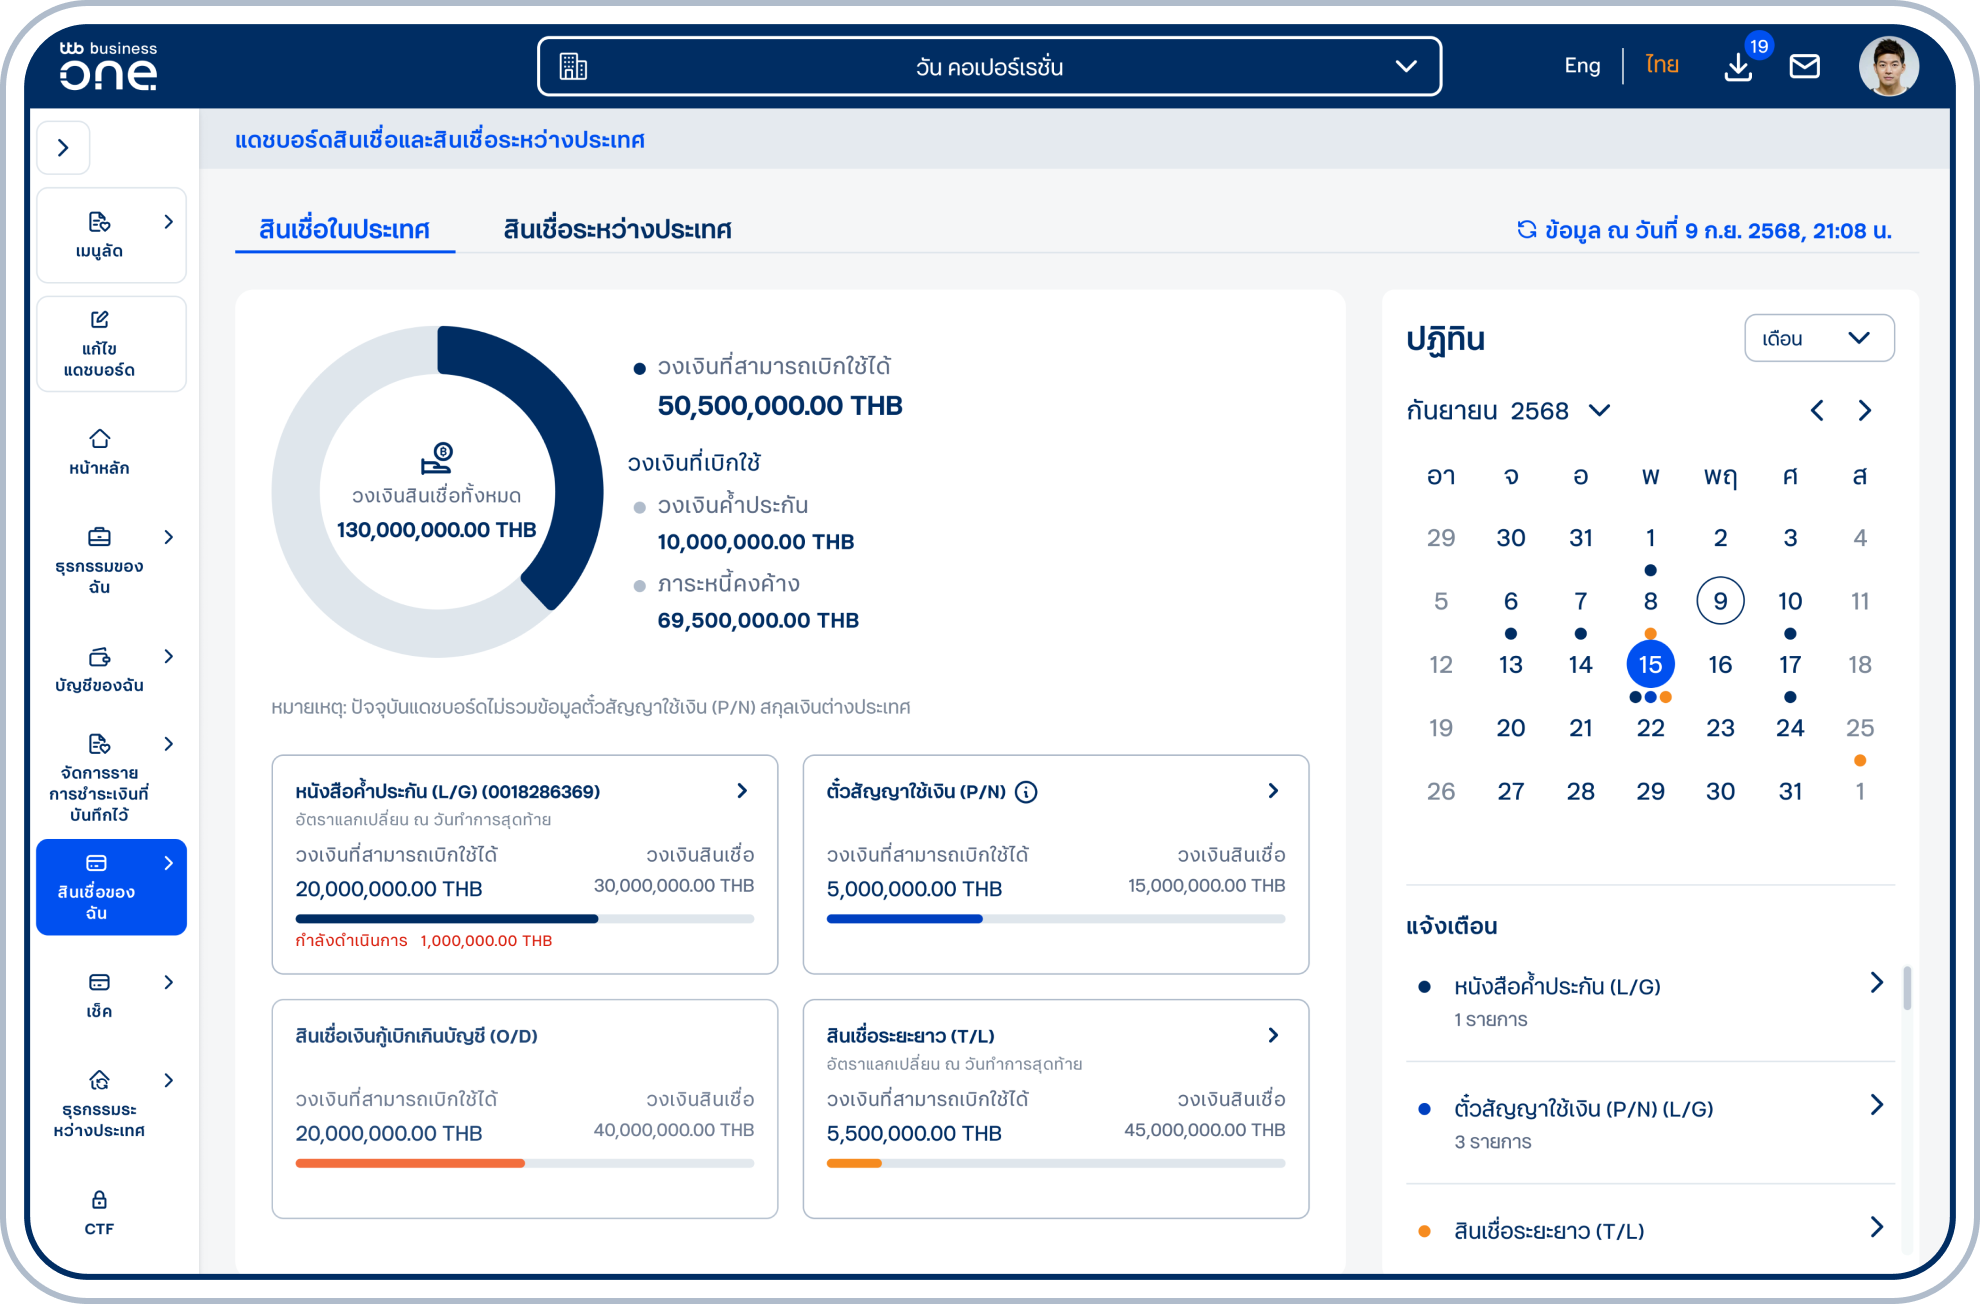Open the เดือน calendar view dropdown
Screen dimensions: 1980x1304
pyautogui.click(x=1818, y=338)
